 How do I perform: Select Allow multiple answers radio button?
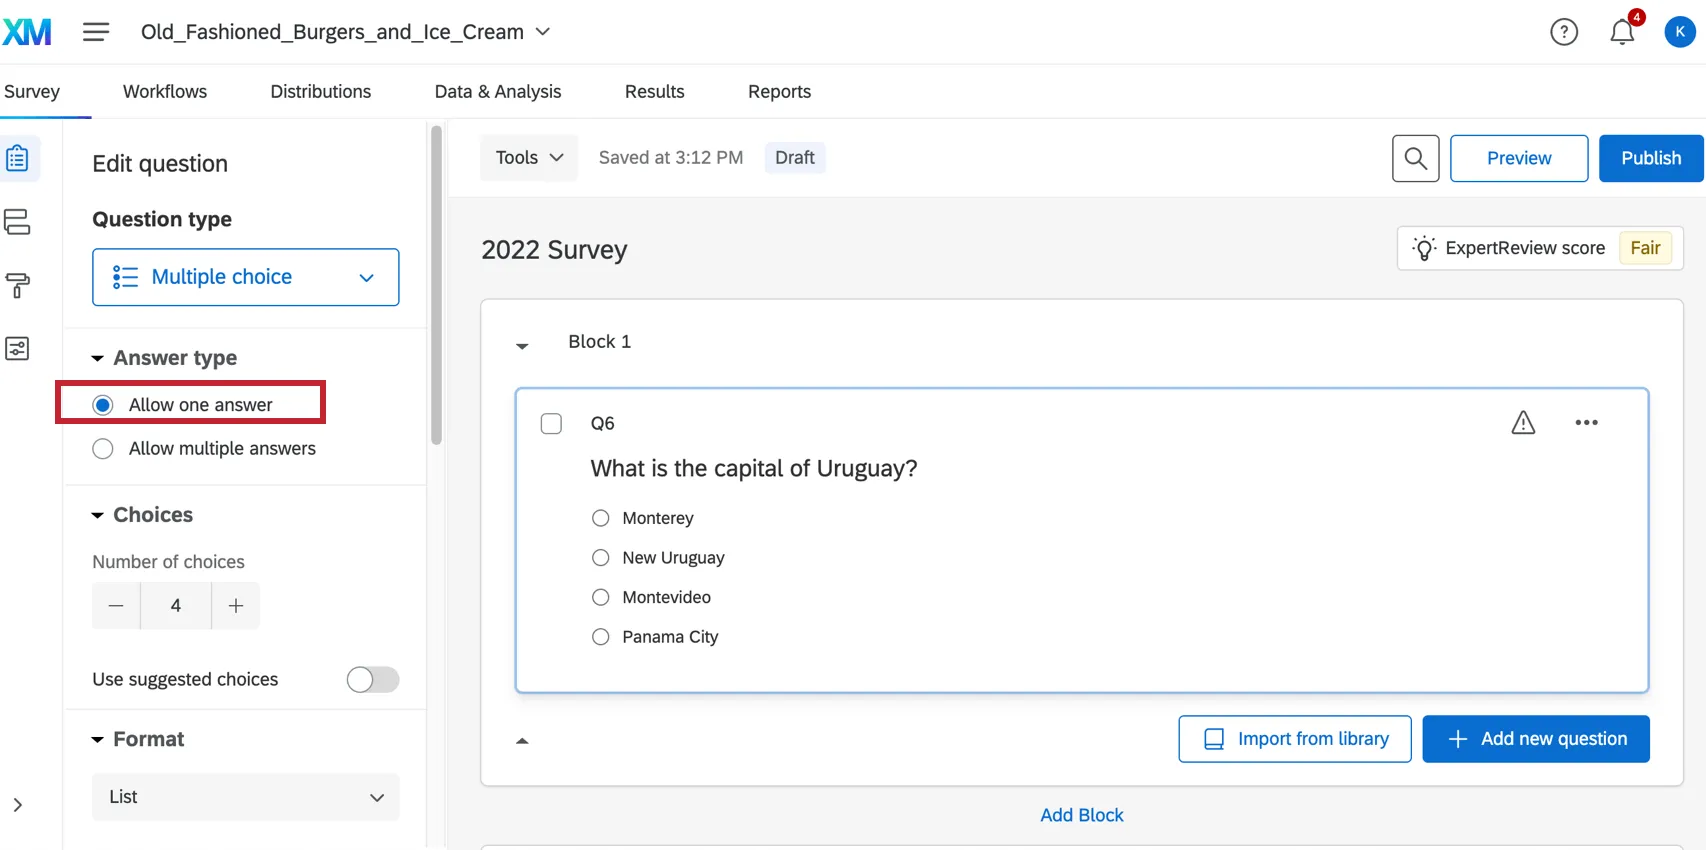(103, 449)
